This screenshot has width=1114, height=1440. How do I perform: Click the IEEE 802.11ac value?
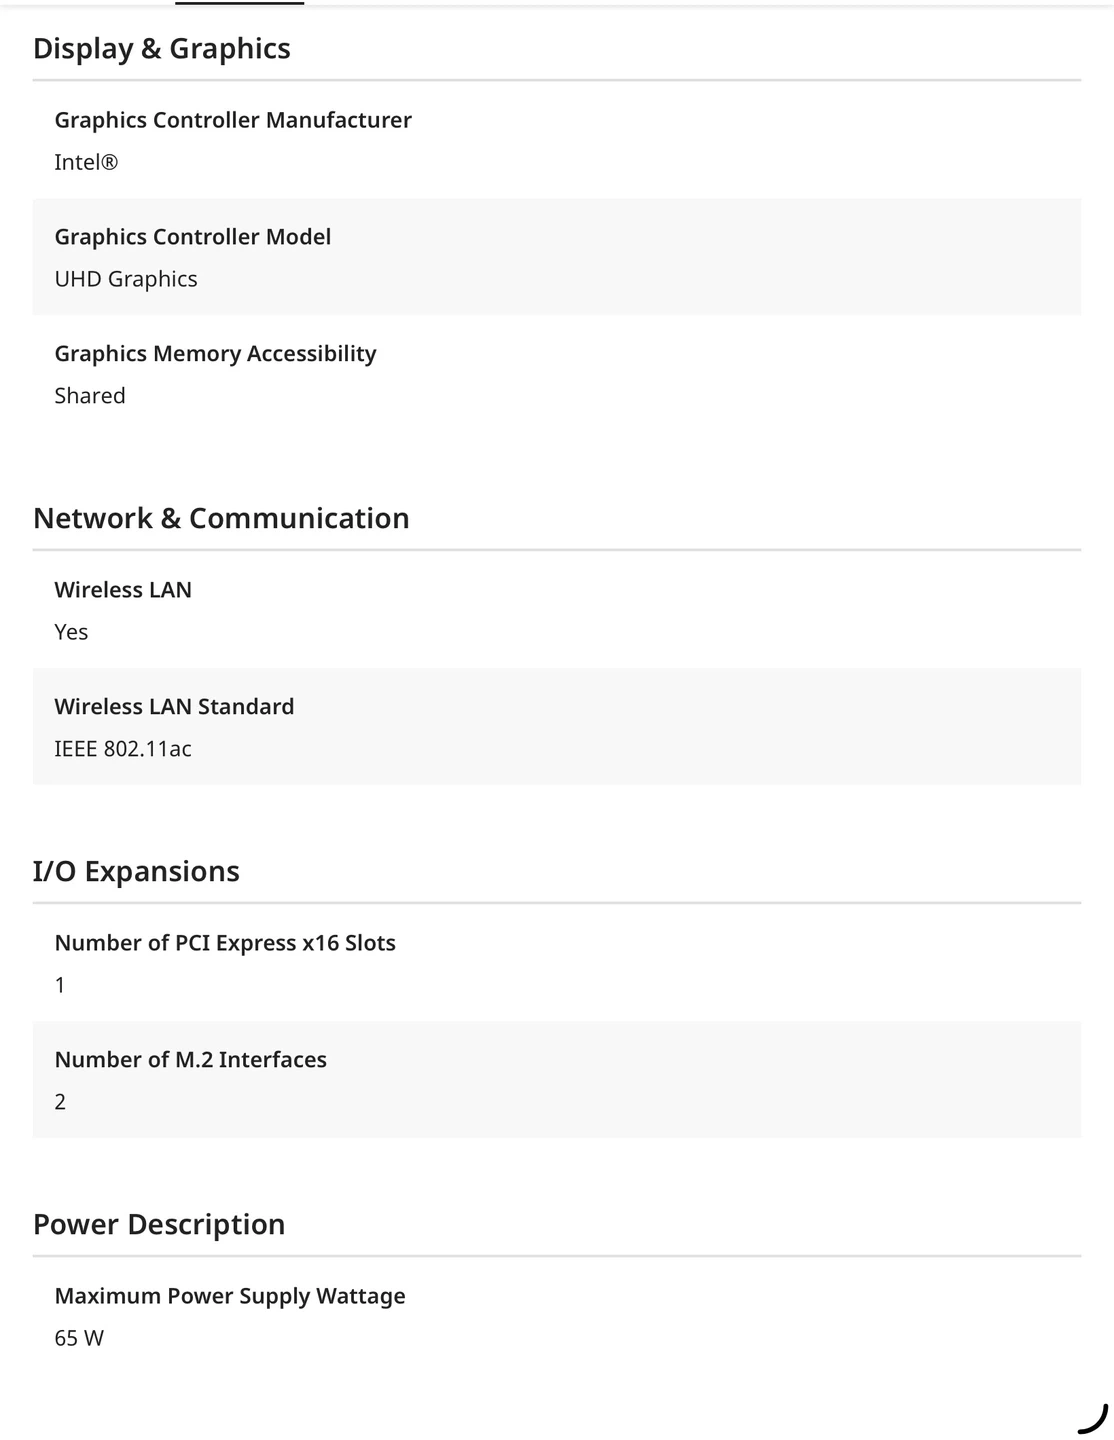(x=123, y=749)
